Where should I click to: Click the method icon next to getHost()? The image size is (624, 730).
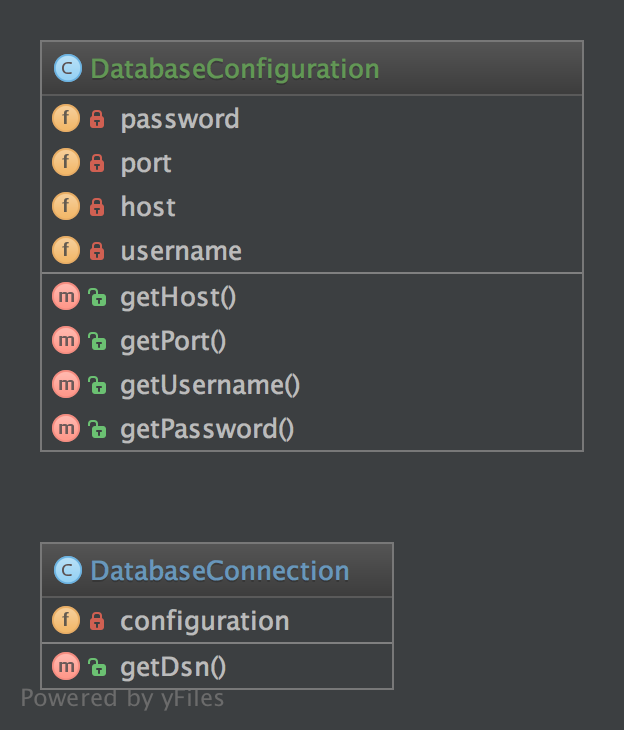point(66,297)
